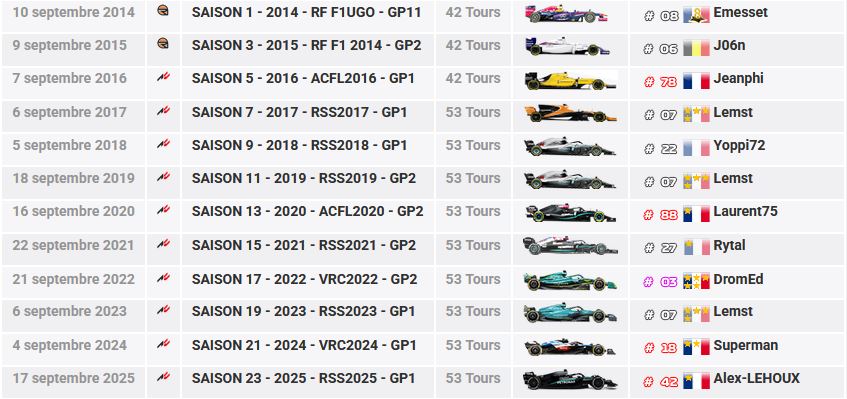Open SAISON 13 - 2020 - ACFL2020 - GP2
The image size is (847, 399).
point(307,212)
